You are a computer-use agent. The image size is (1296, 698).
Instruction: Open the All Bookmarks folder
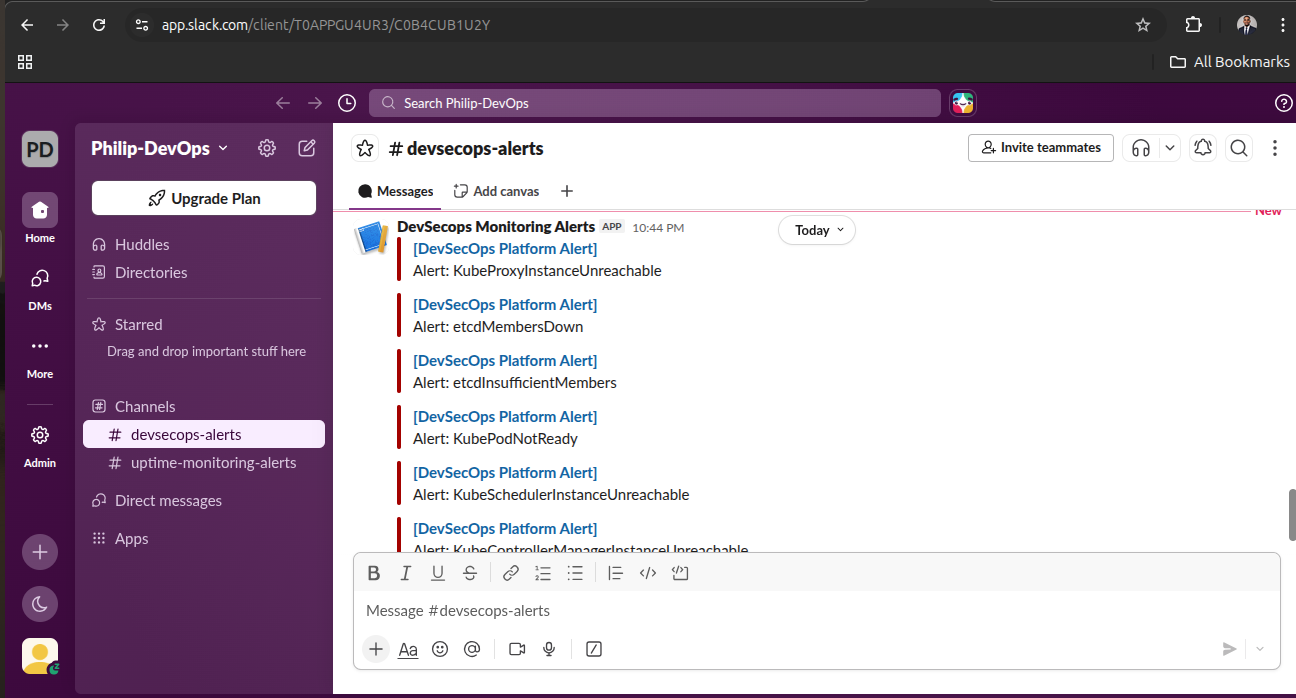(x=1230, y=62)
